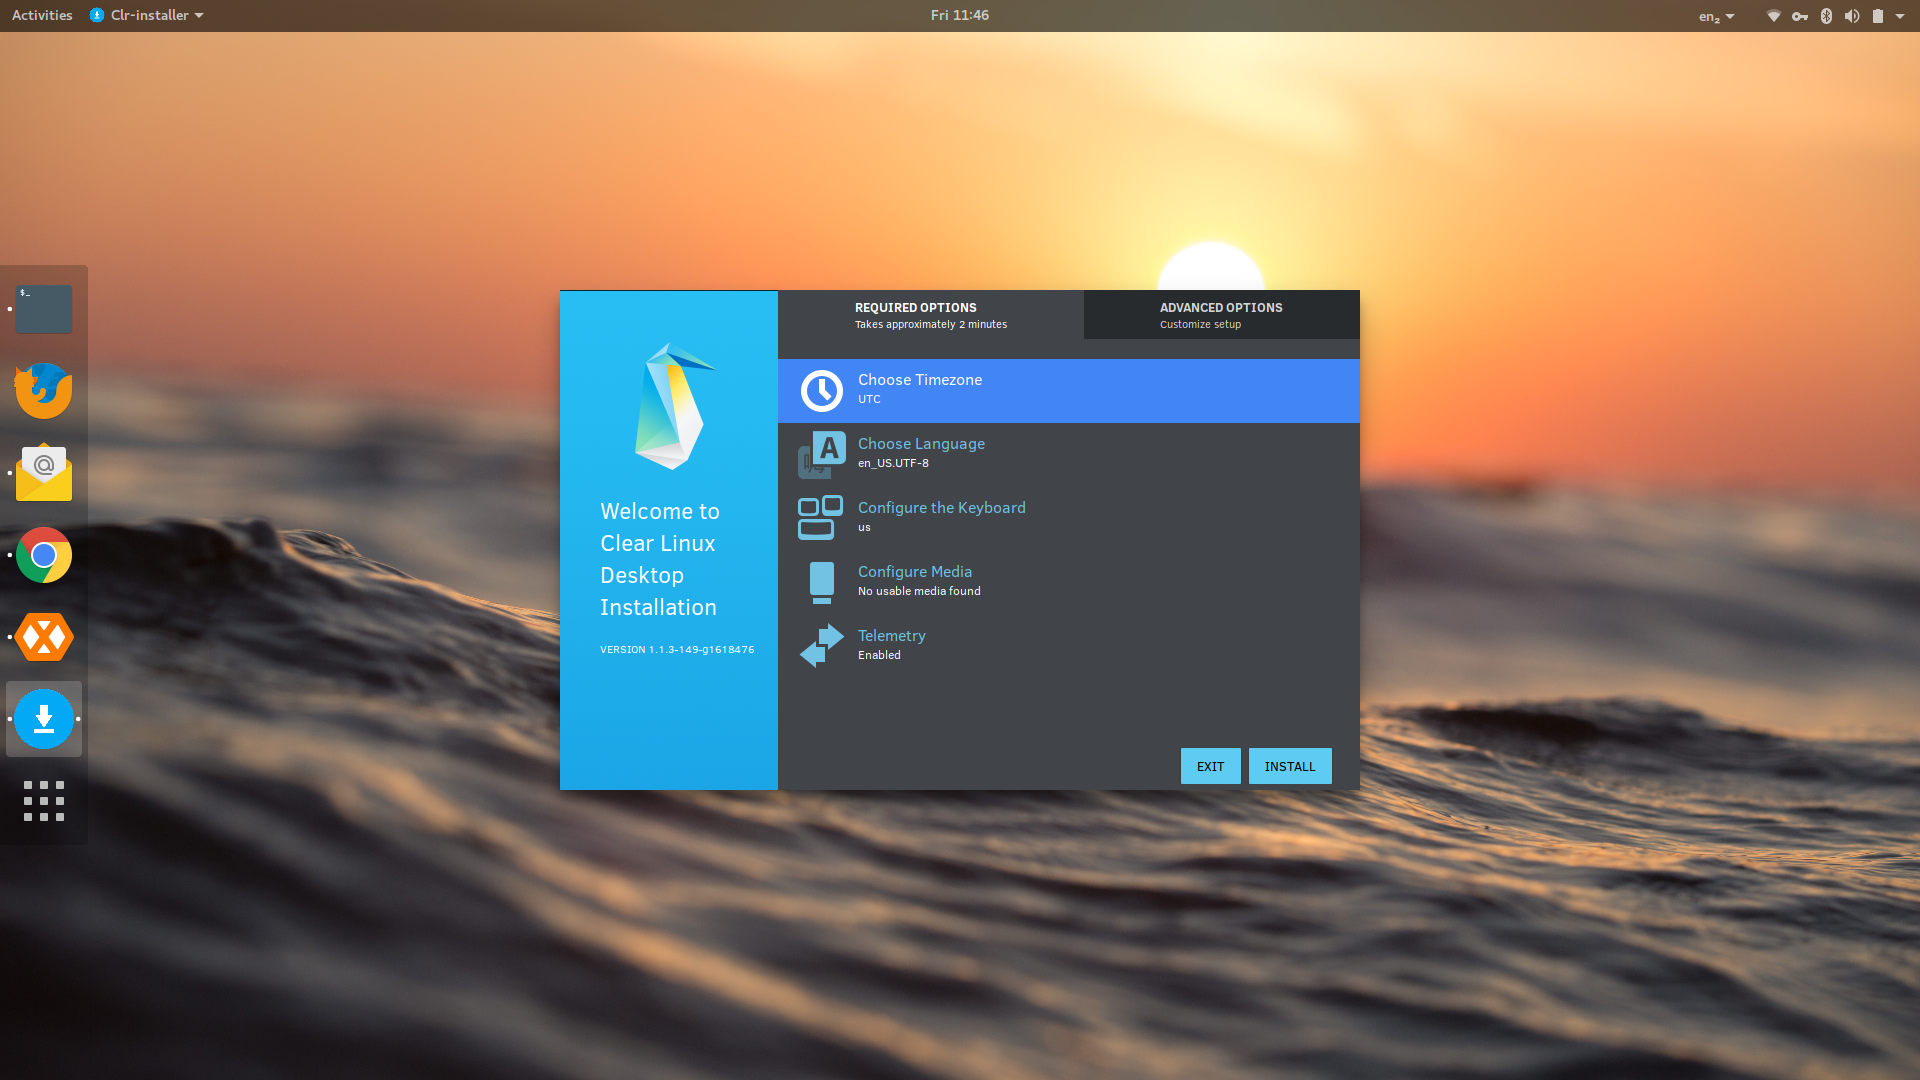Open the Activities overview
The image size is (1920, 1080).
click(42, 15)
